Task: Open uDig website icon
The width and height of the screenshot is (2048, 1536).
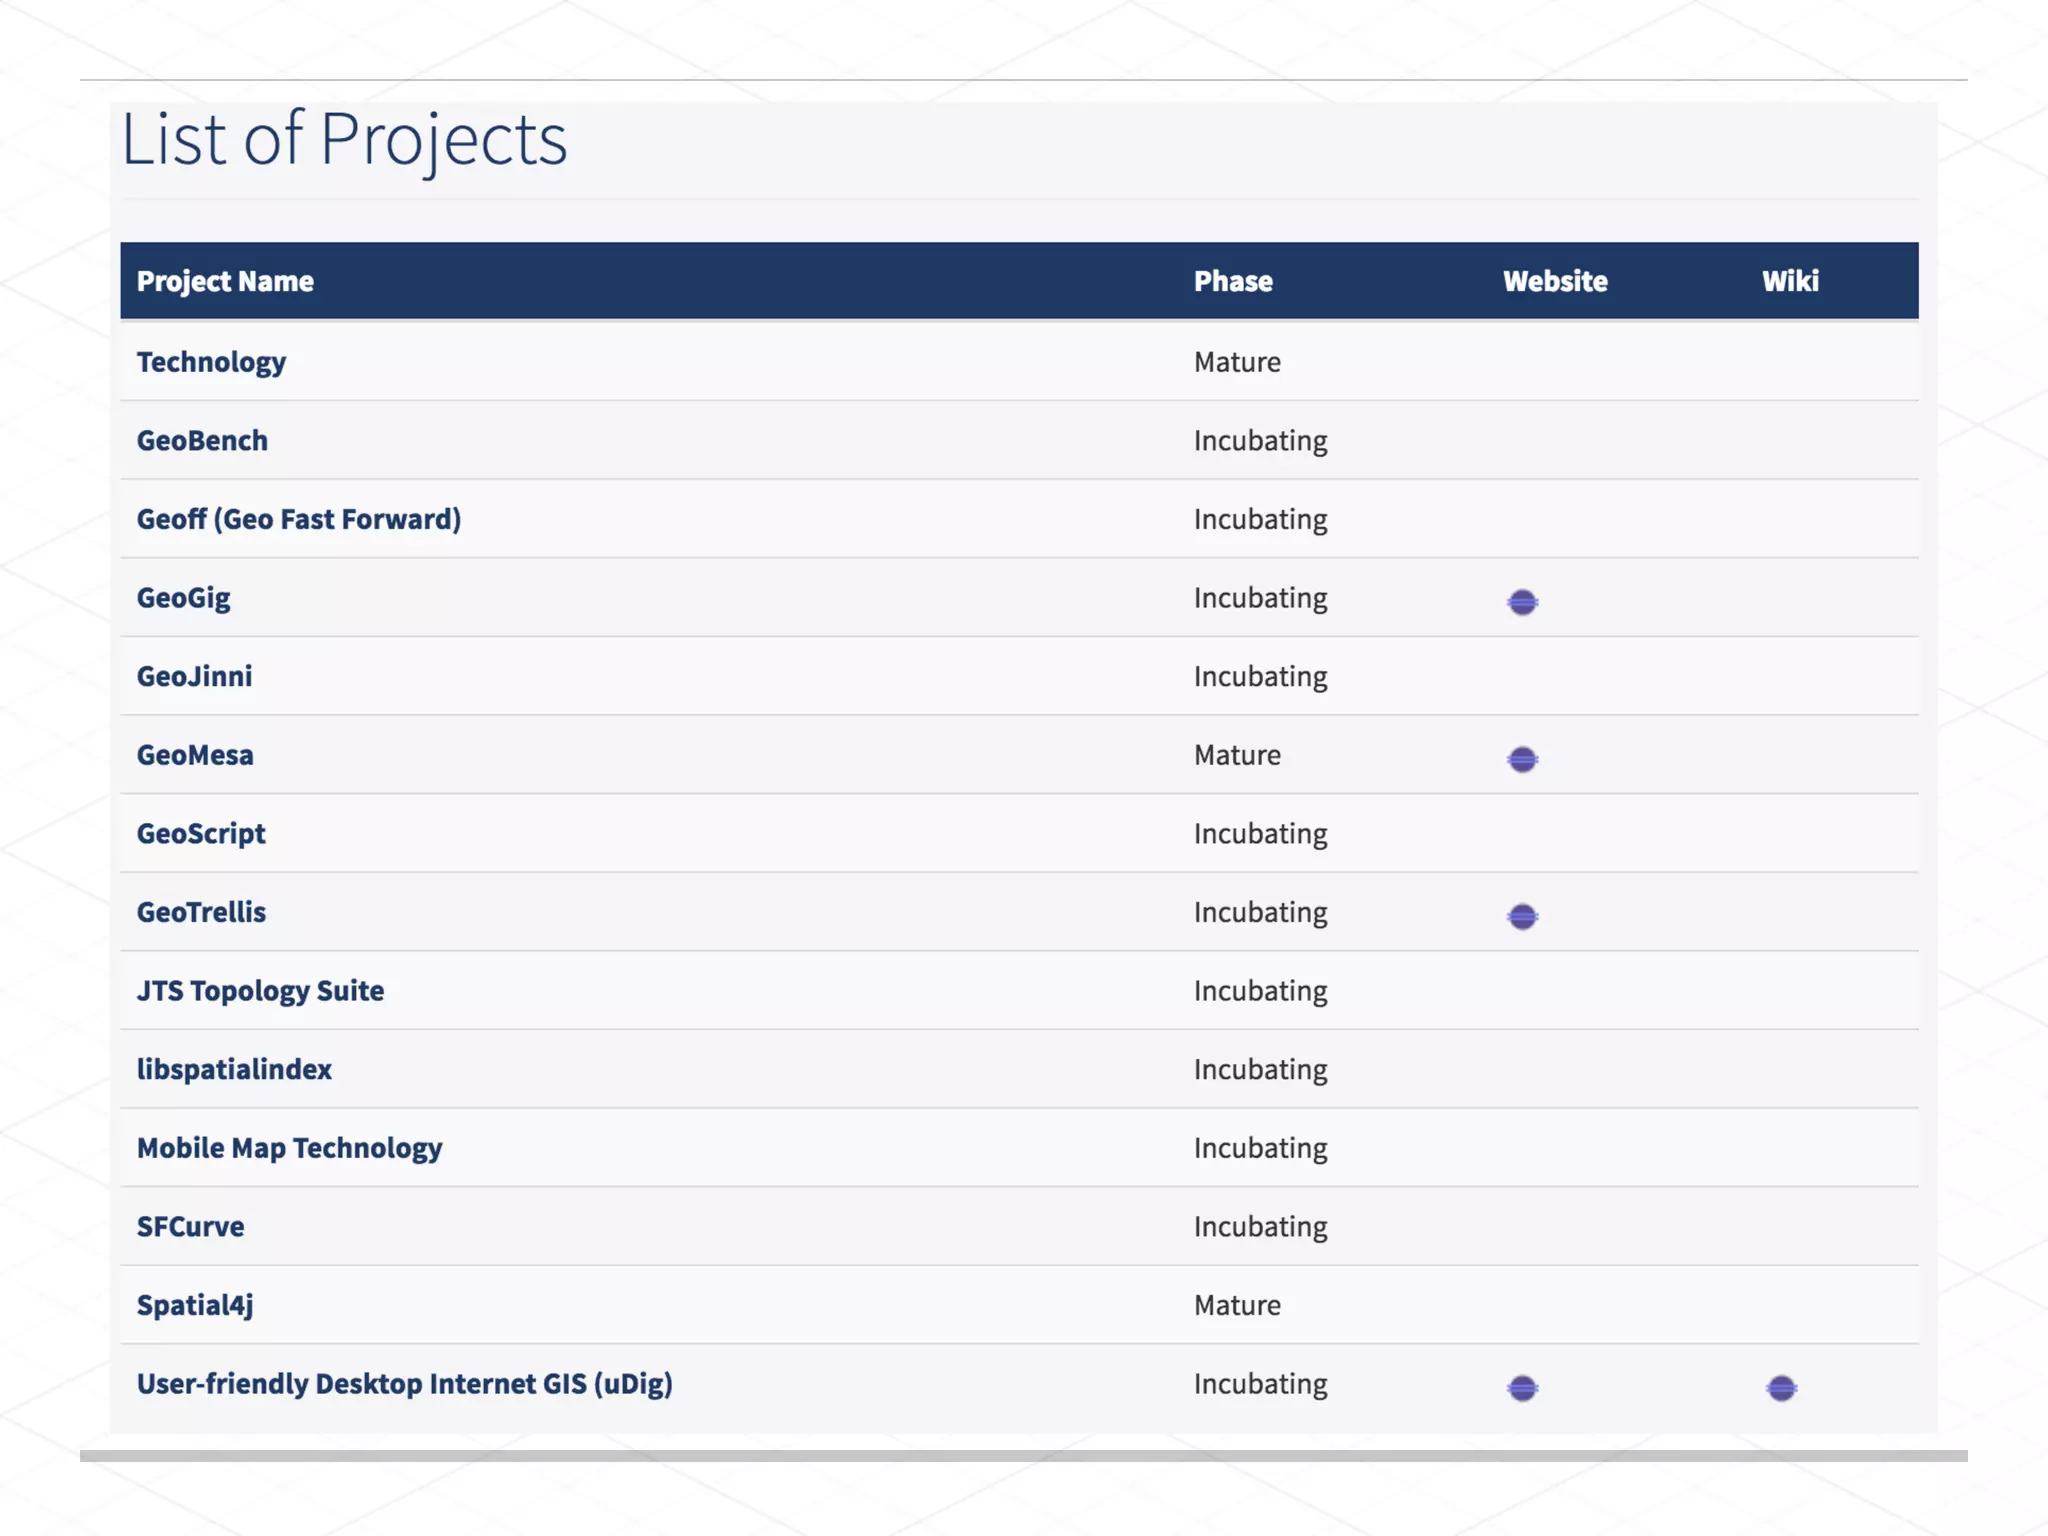Action: 1522,1388
